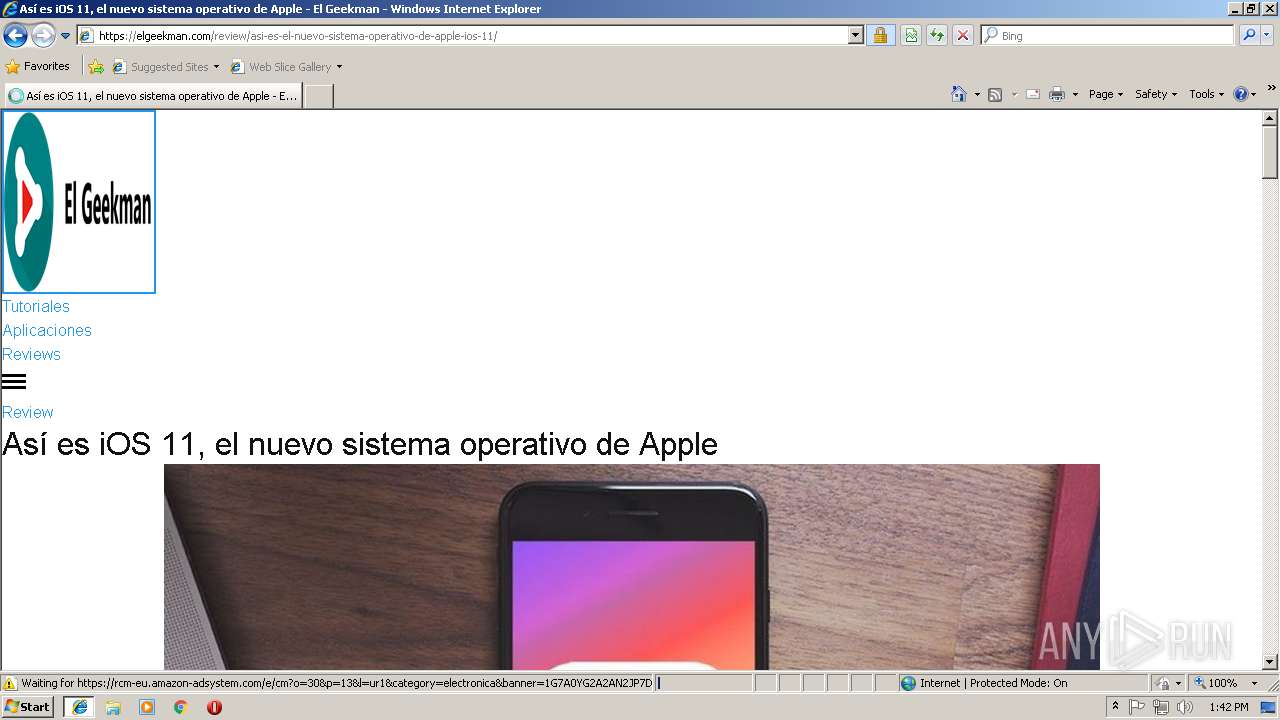Open the Reviews navigation link
1280x720 pixels.
32,354
